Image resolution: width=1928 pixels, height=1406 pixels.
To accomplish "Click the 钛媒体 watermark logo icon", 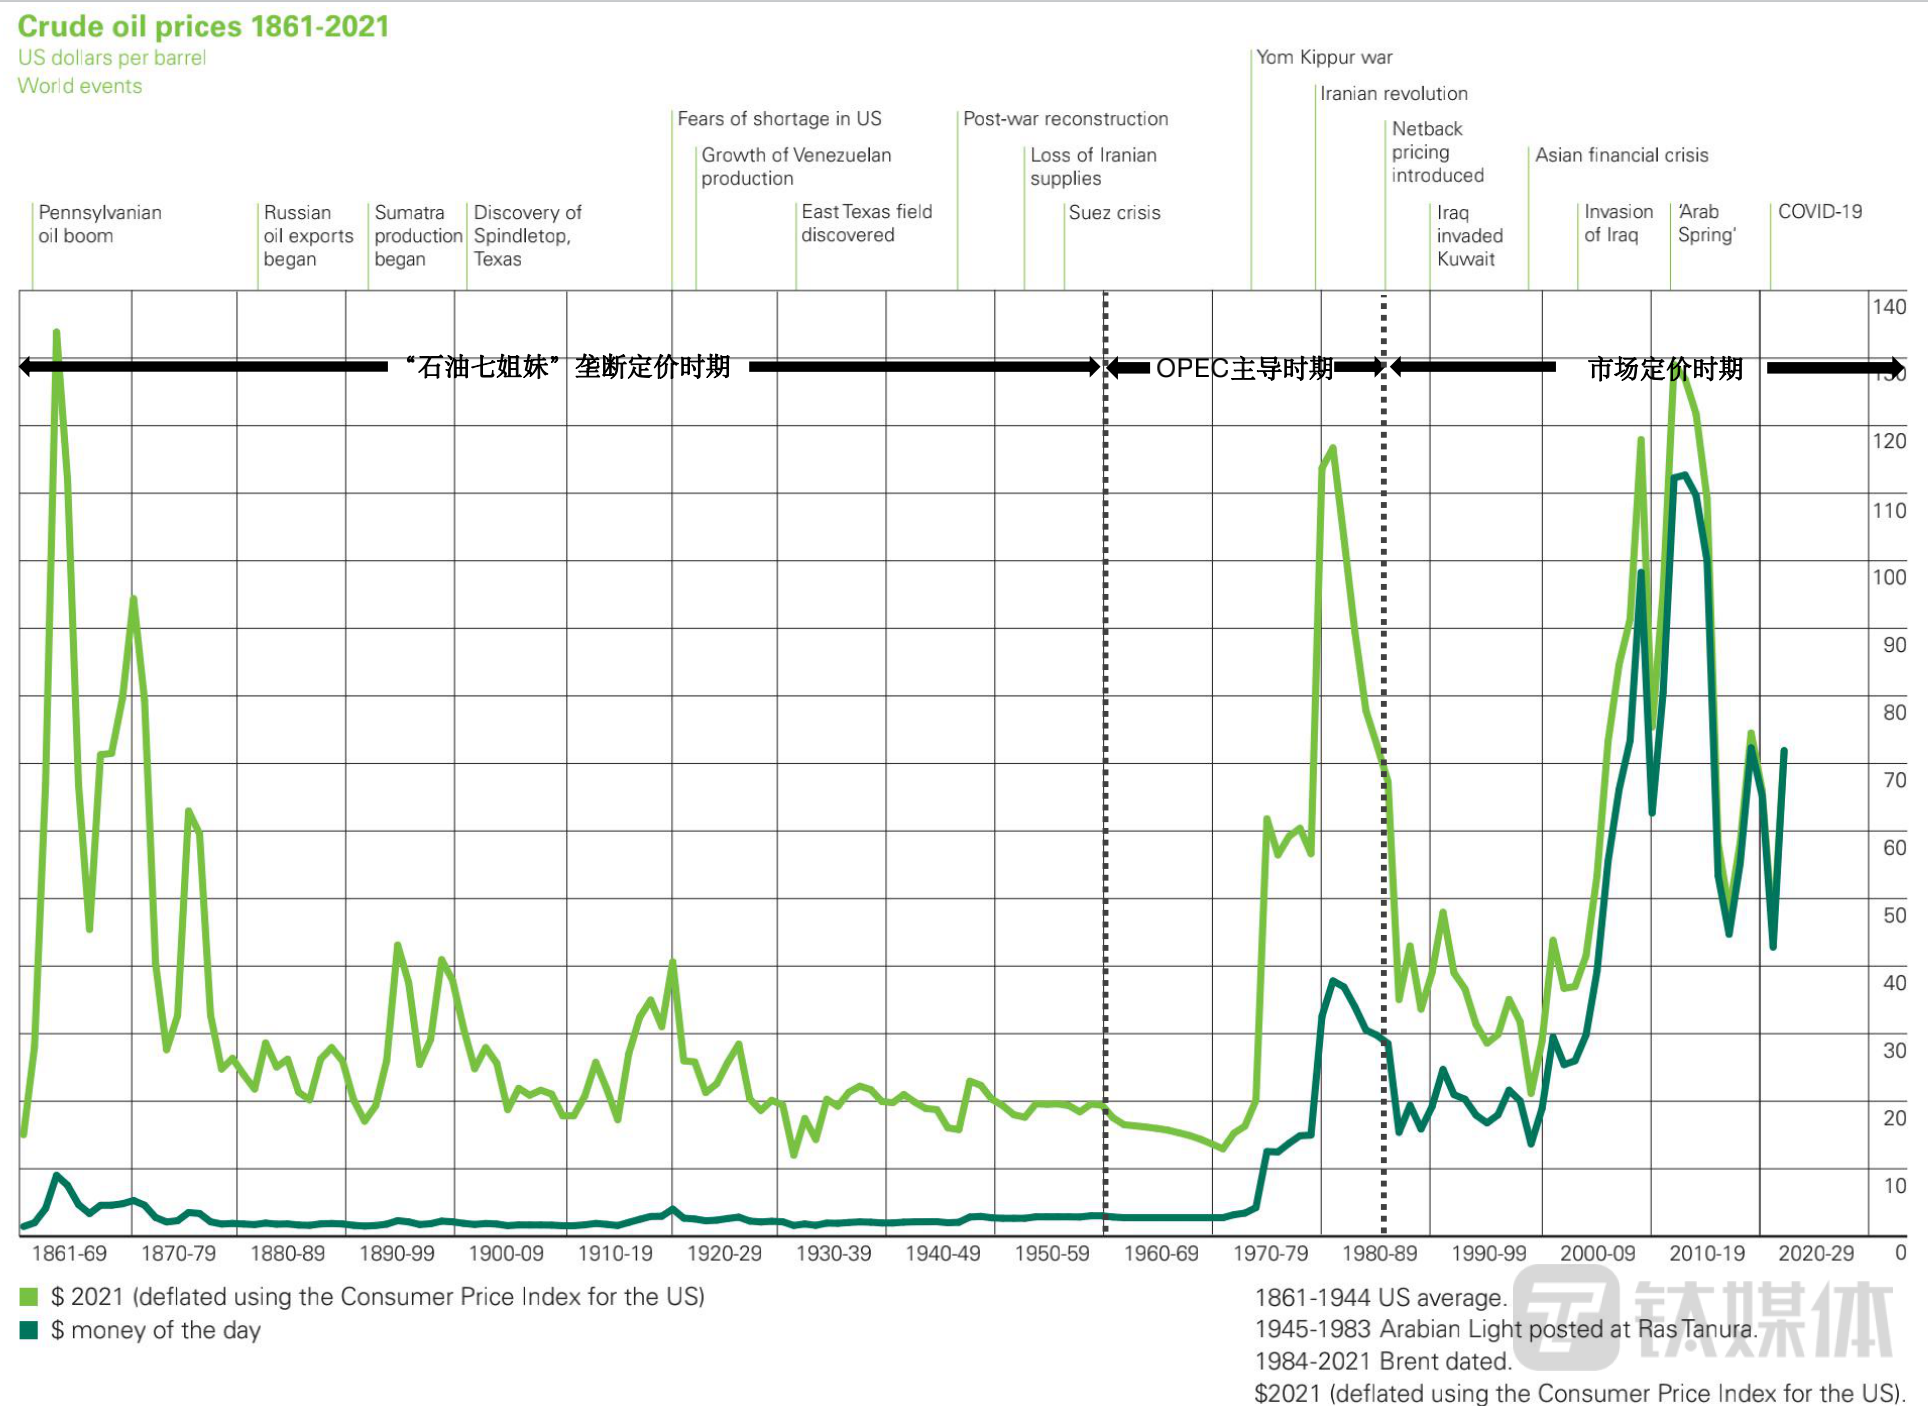I will (x=1566, y=1317).
